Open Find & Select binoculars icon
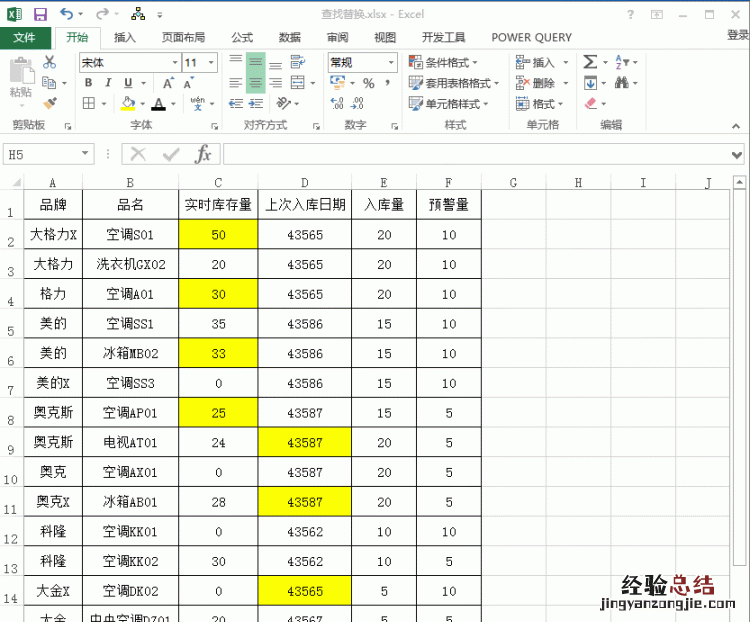This screenshot has height=622, width=750. 622,83
